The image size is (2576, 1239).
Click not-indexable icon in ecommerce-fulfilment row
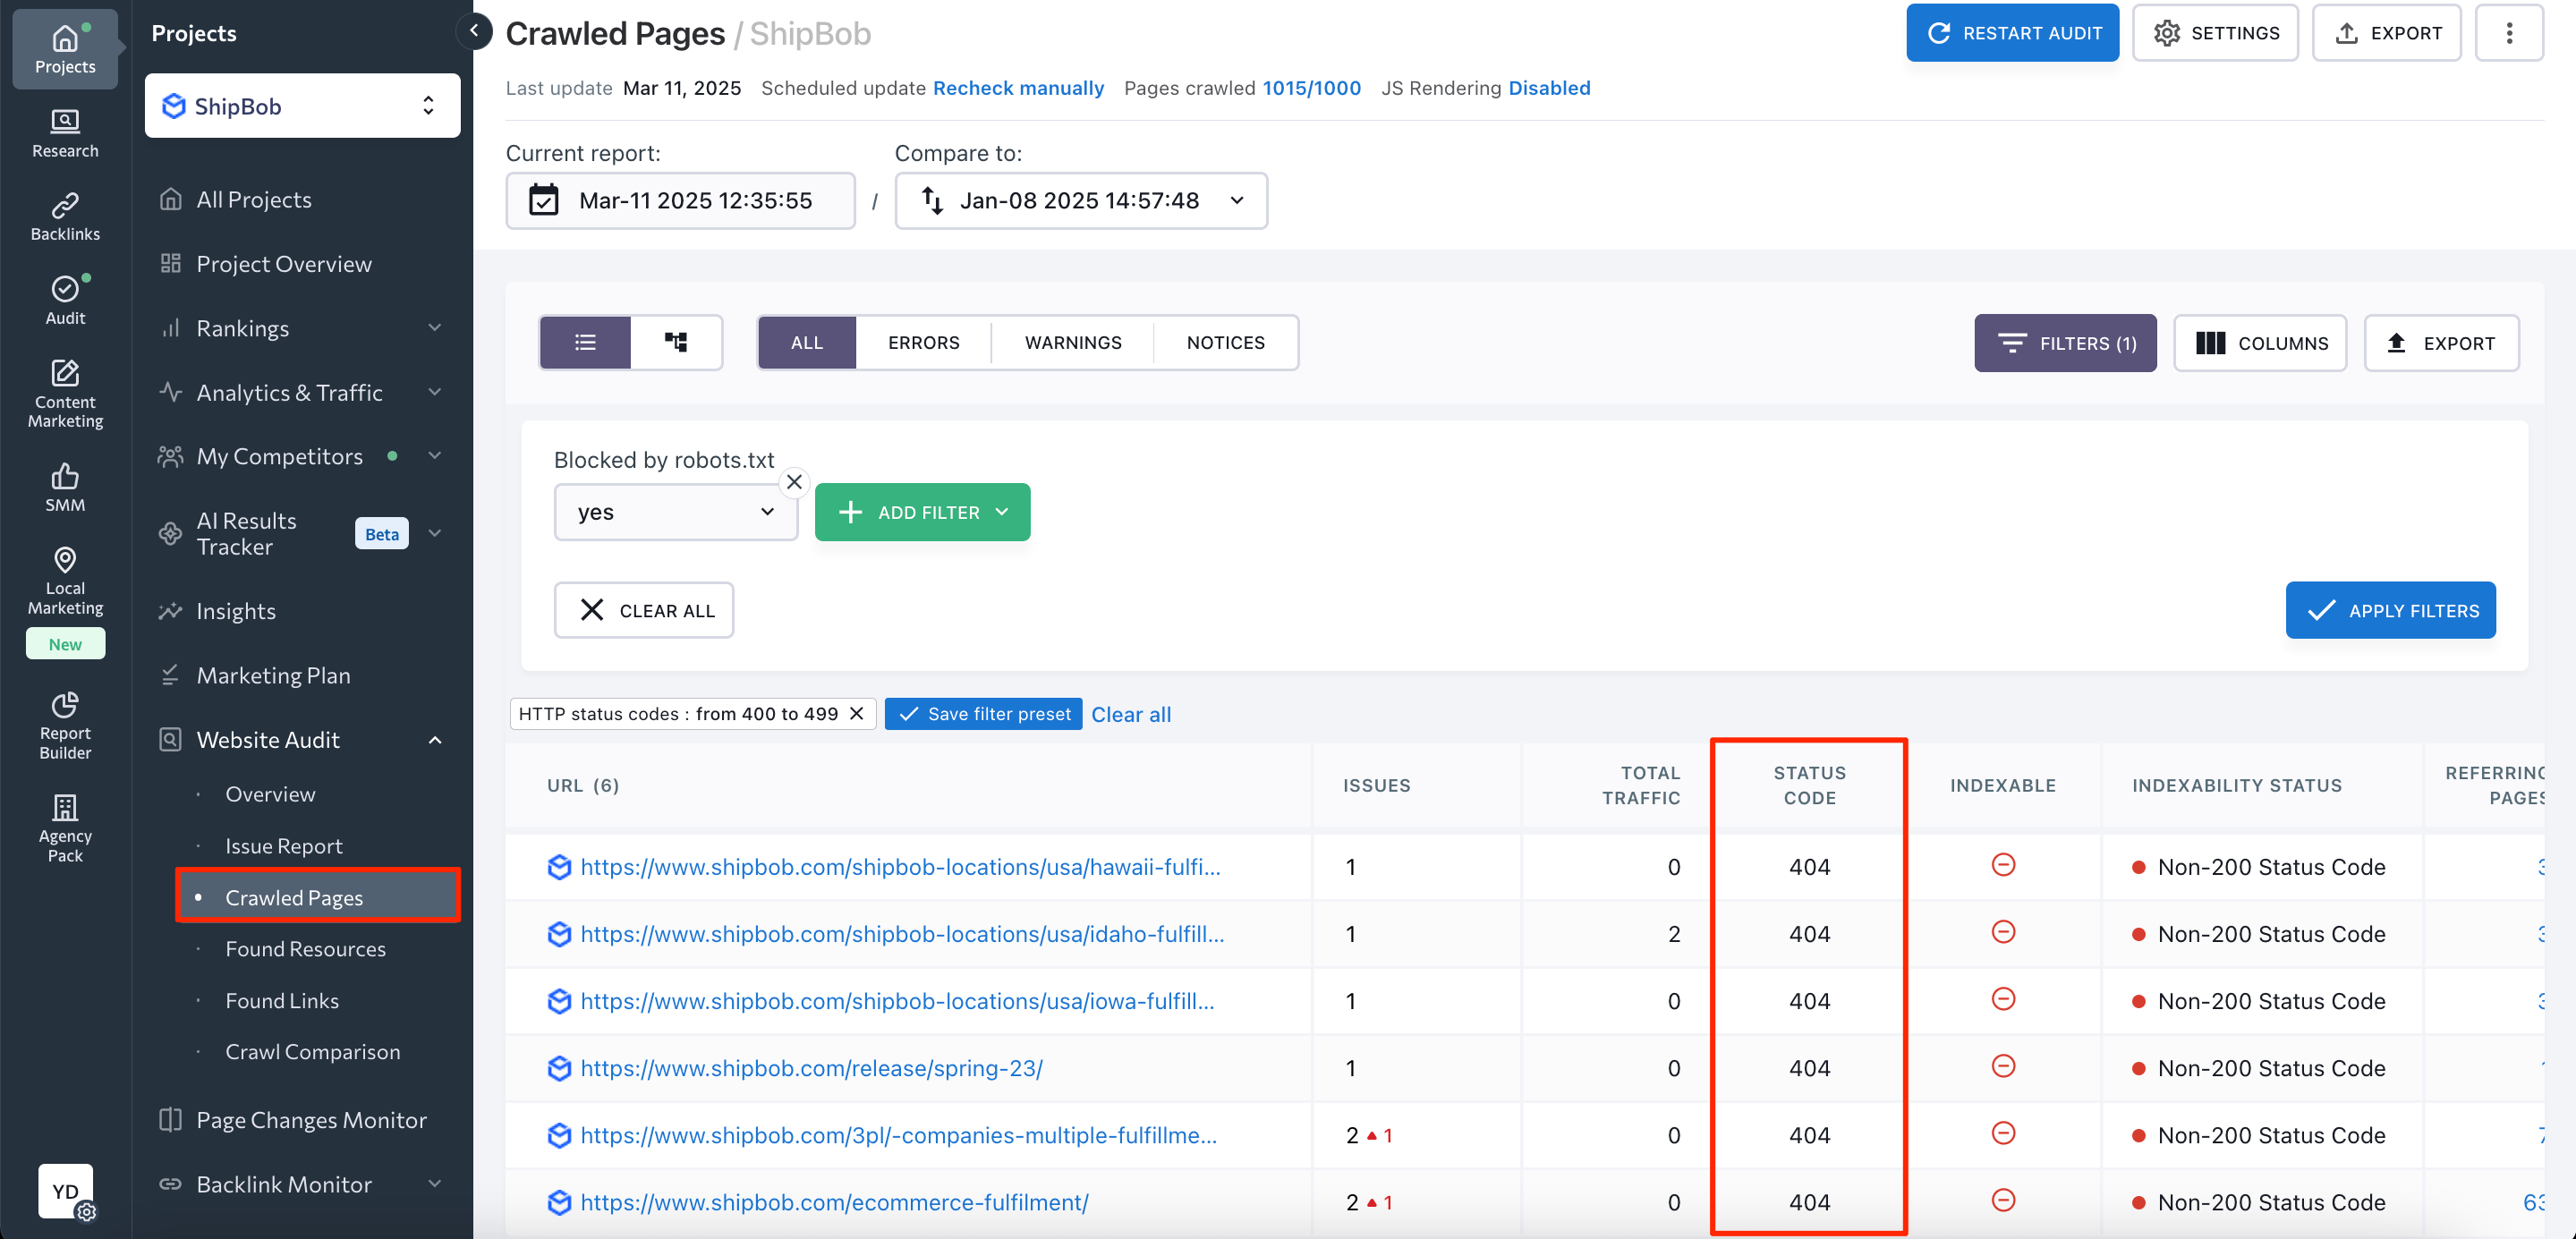[2002, 1199]
